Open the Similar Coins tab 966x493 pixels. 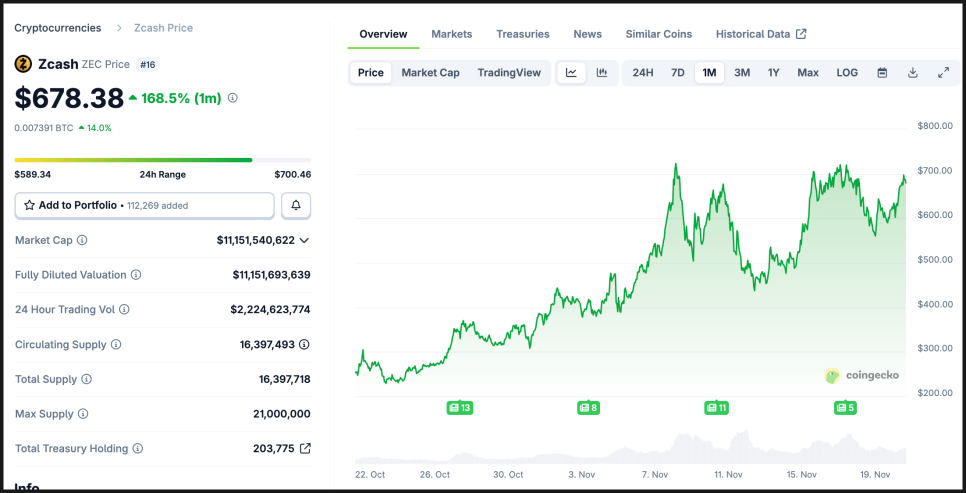(658, 34)
